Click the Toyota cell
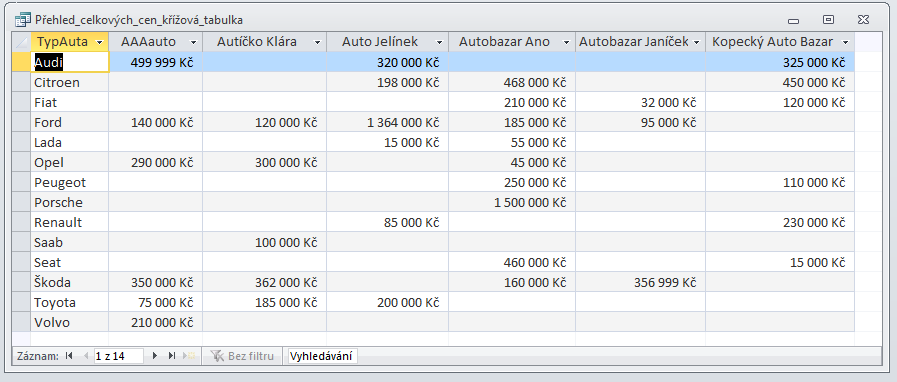 (70, 302)
